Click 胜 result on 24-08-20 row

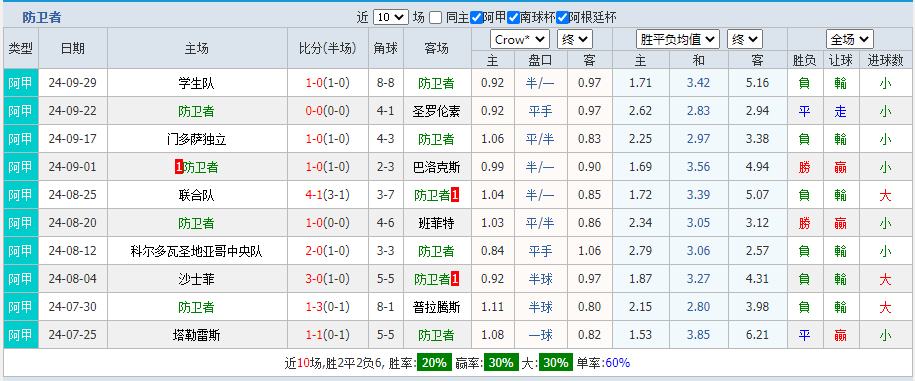point(805,223)
